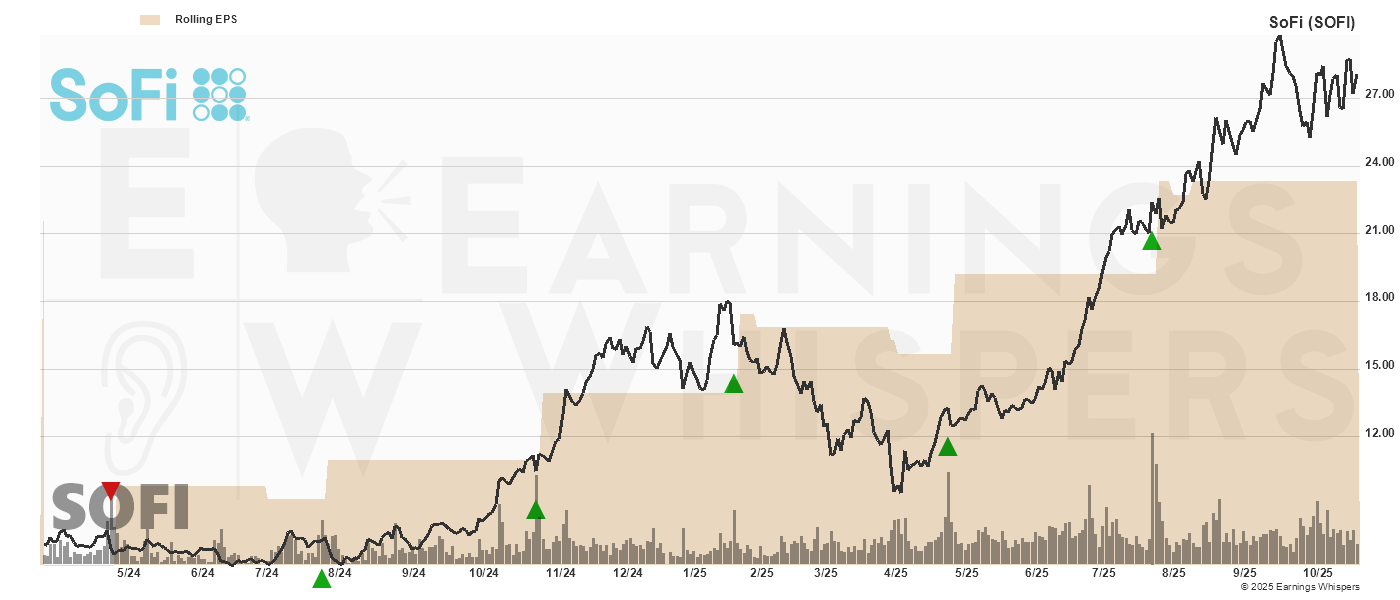Click the 8/24 date axis label

click(x=340, y=573)
